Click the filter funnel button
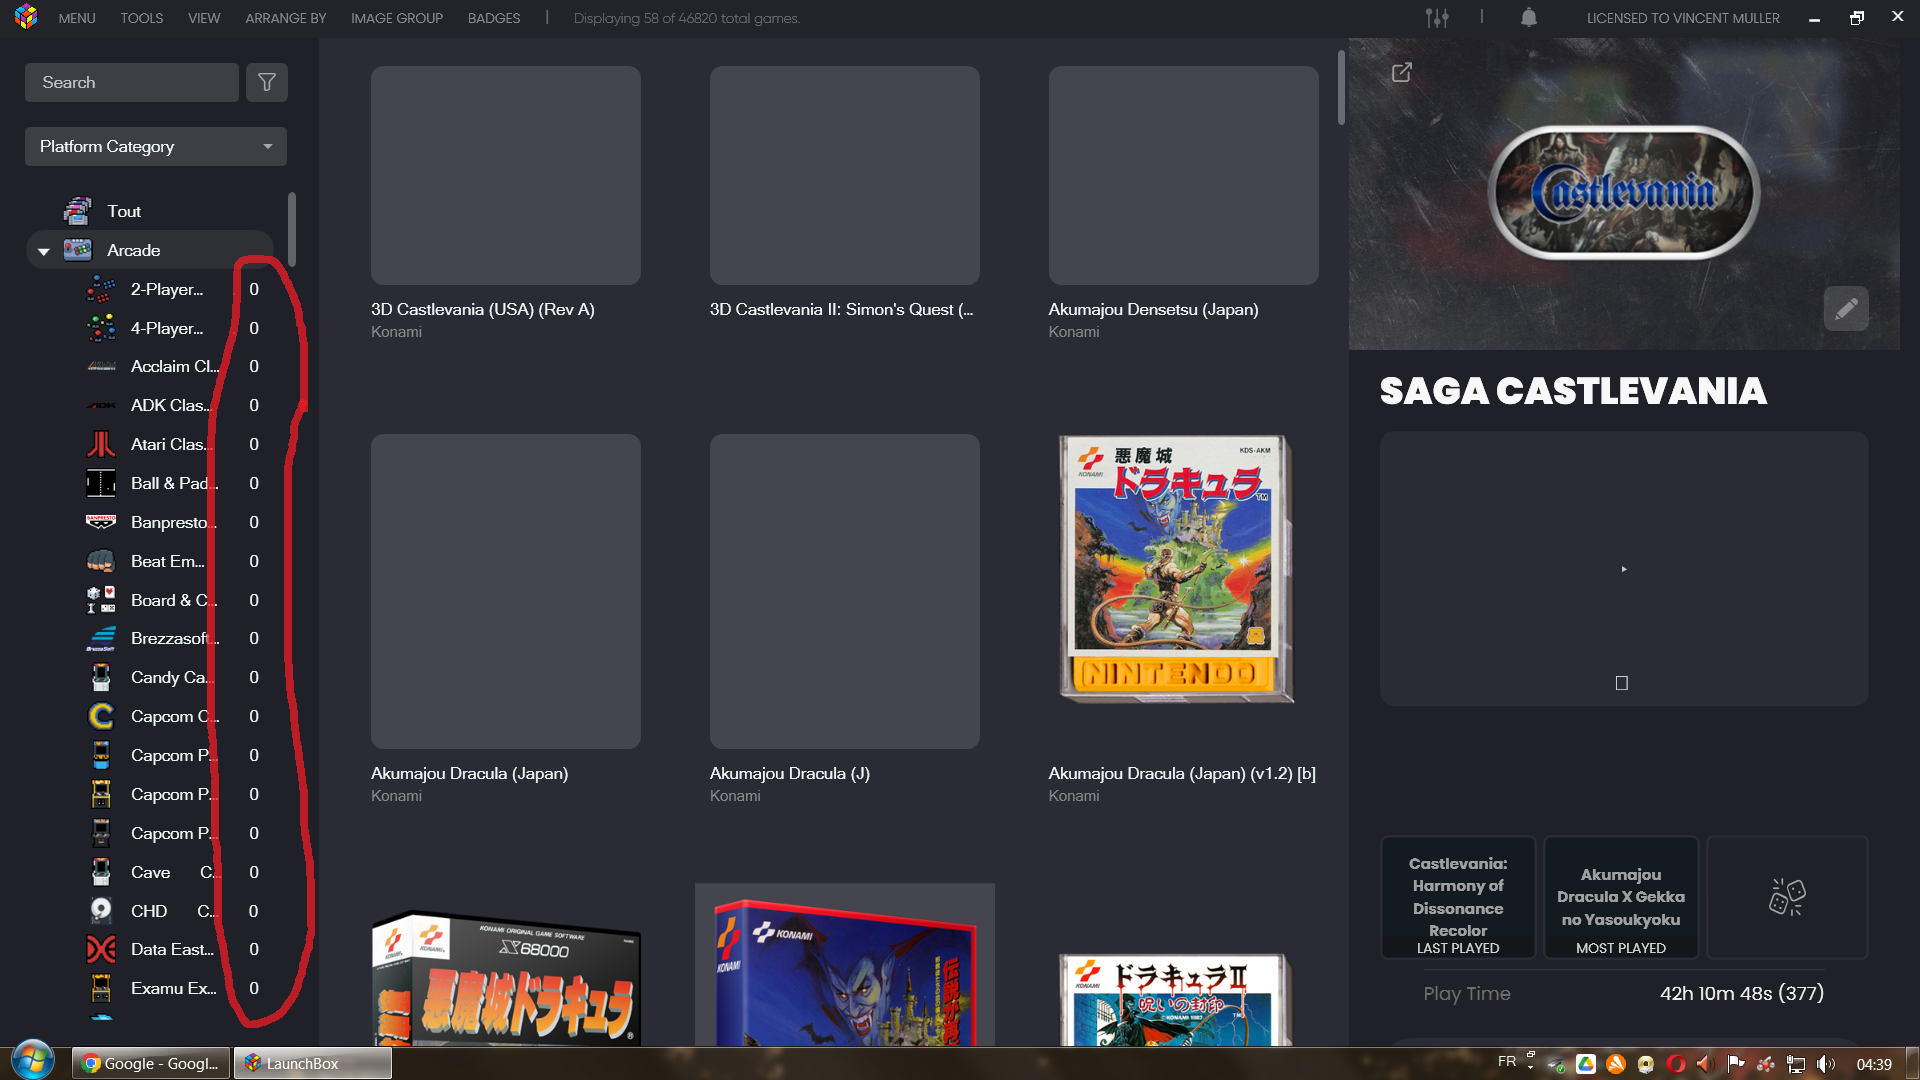Image resolution: width=1920 pixels, height=1080 pixels. coord(267,82)
